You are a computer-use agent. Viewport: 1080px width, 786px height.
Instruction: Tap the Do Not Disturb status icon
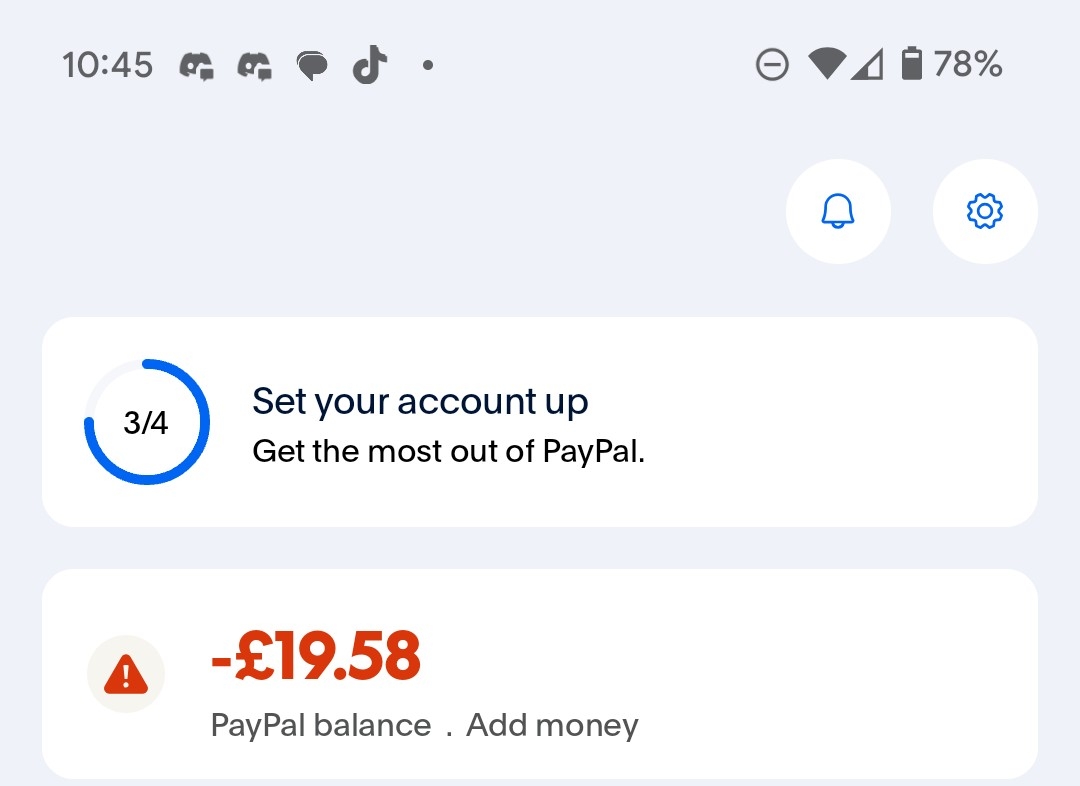coord(771,66)
